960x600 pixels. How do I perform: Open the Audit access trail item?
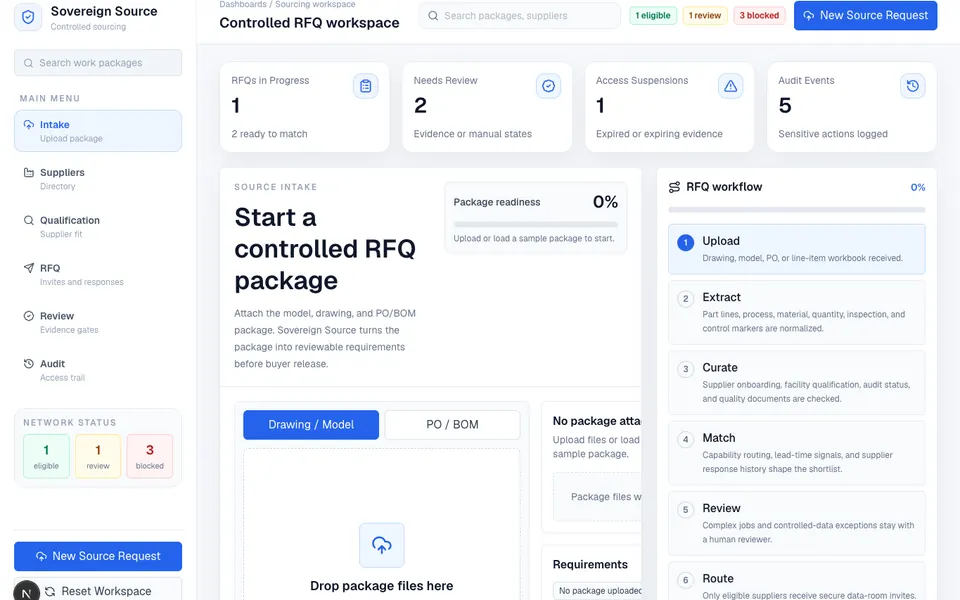point(98,370)
